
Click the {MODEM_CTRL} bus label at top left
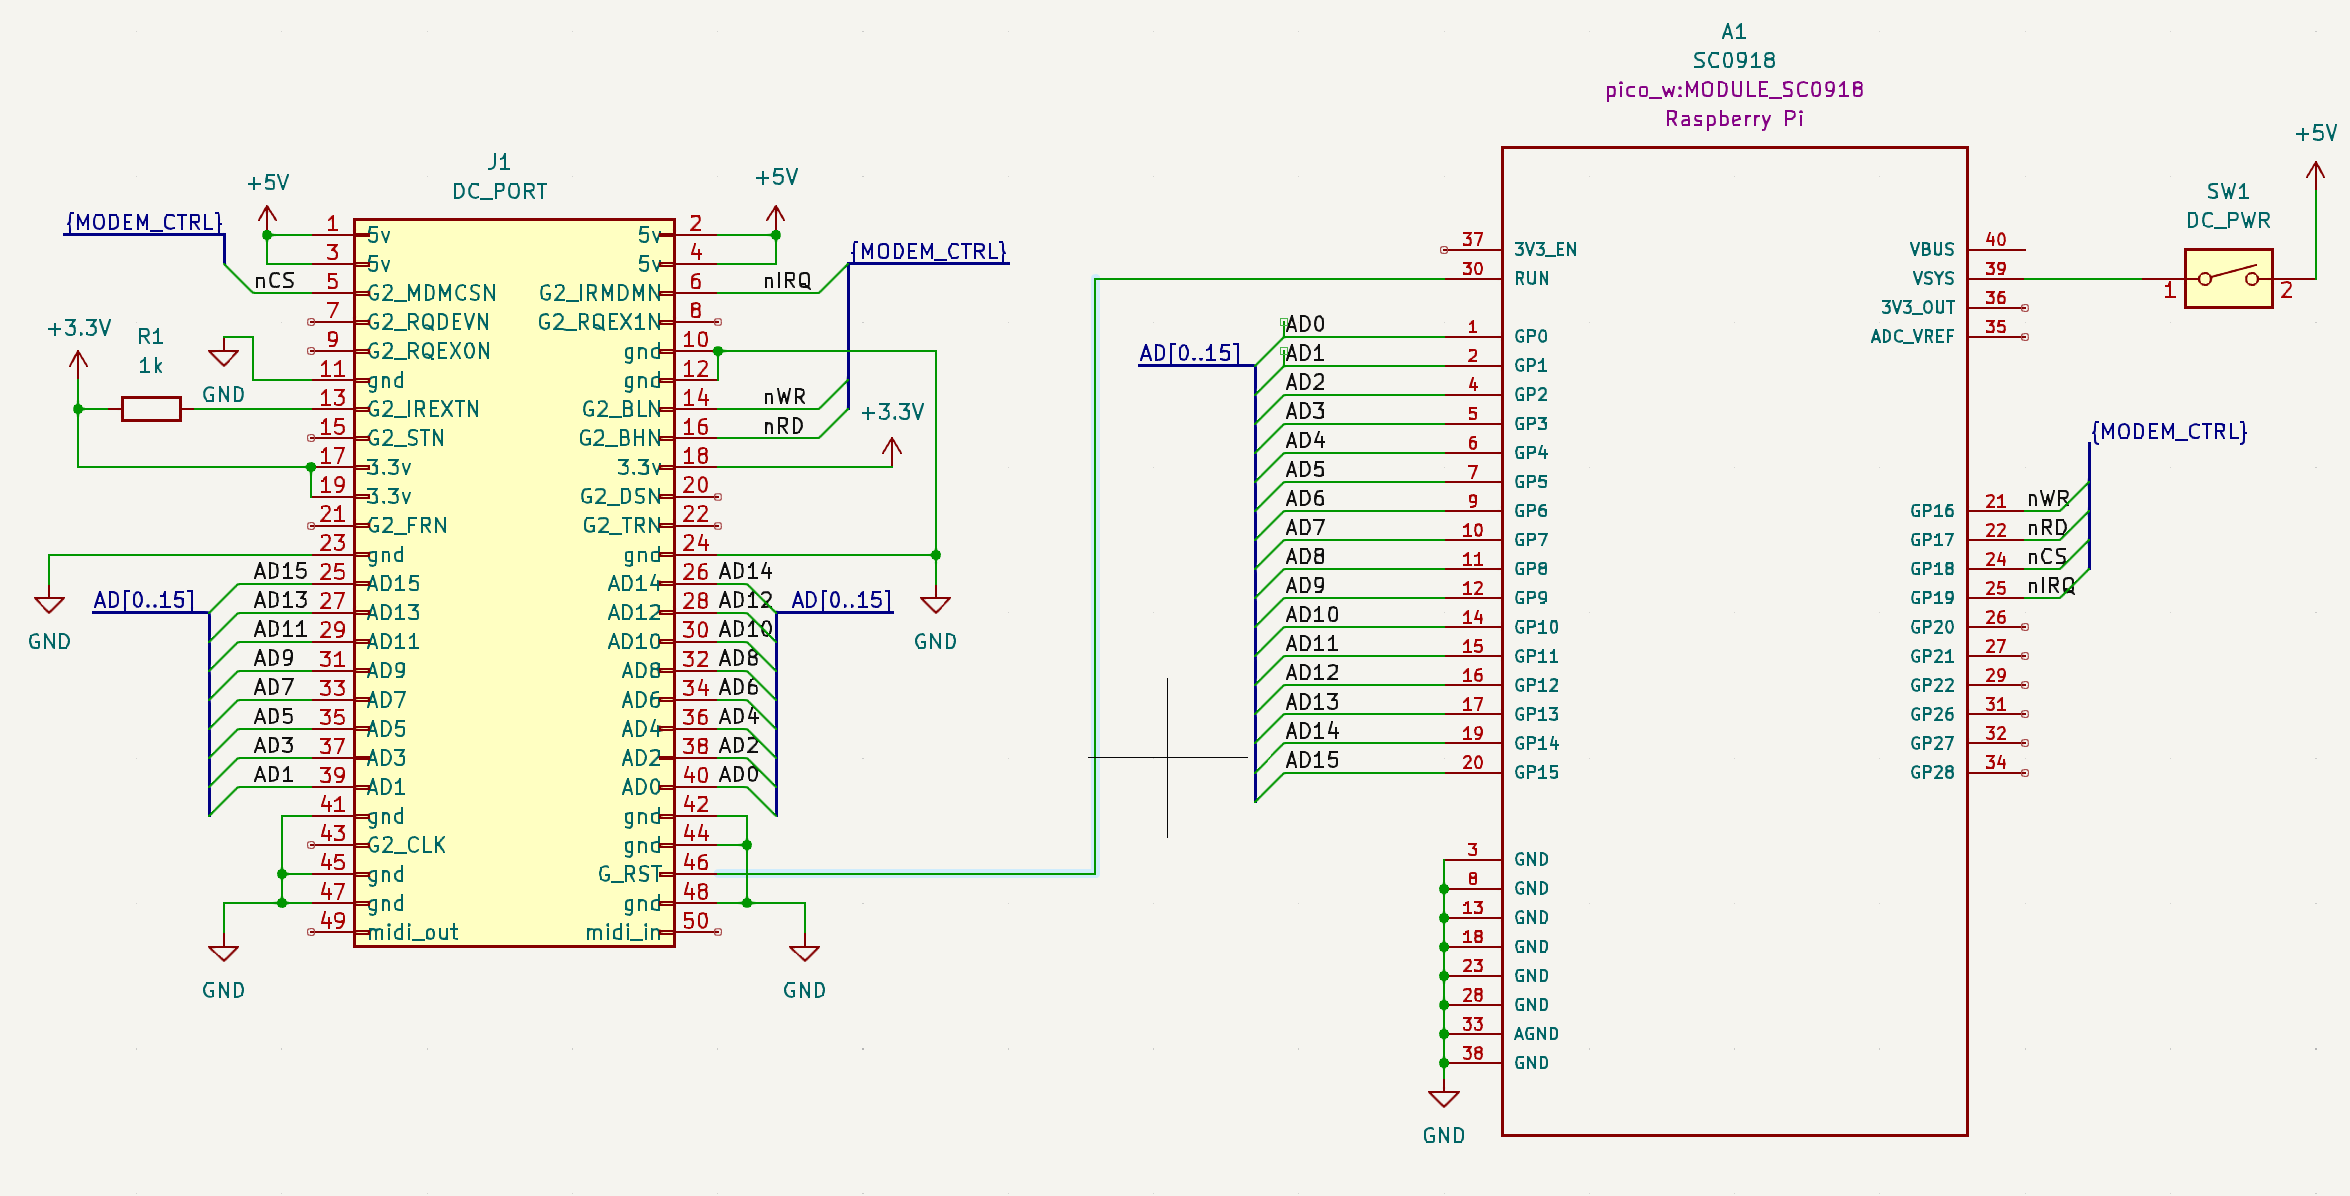pyautogui.click(x=144, y=223)
